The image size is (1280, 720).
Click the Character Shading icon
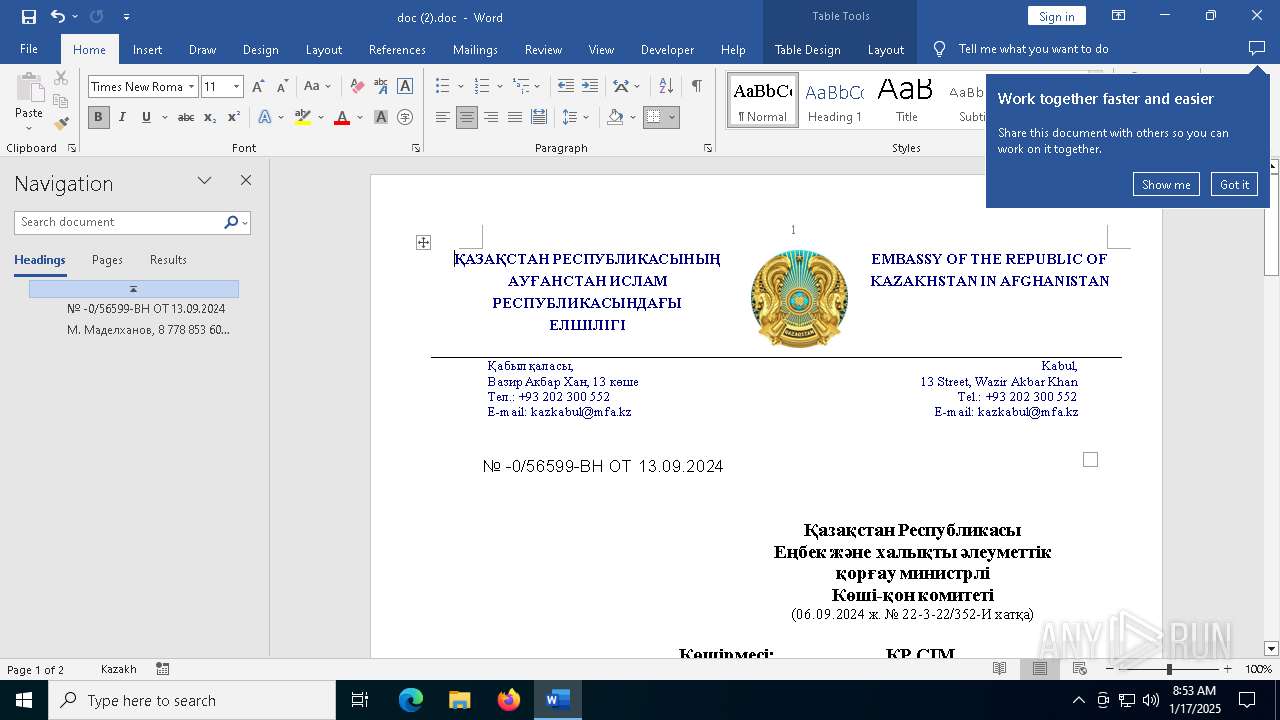click(381, 117)
